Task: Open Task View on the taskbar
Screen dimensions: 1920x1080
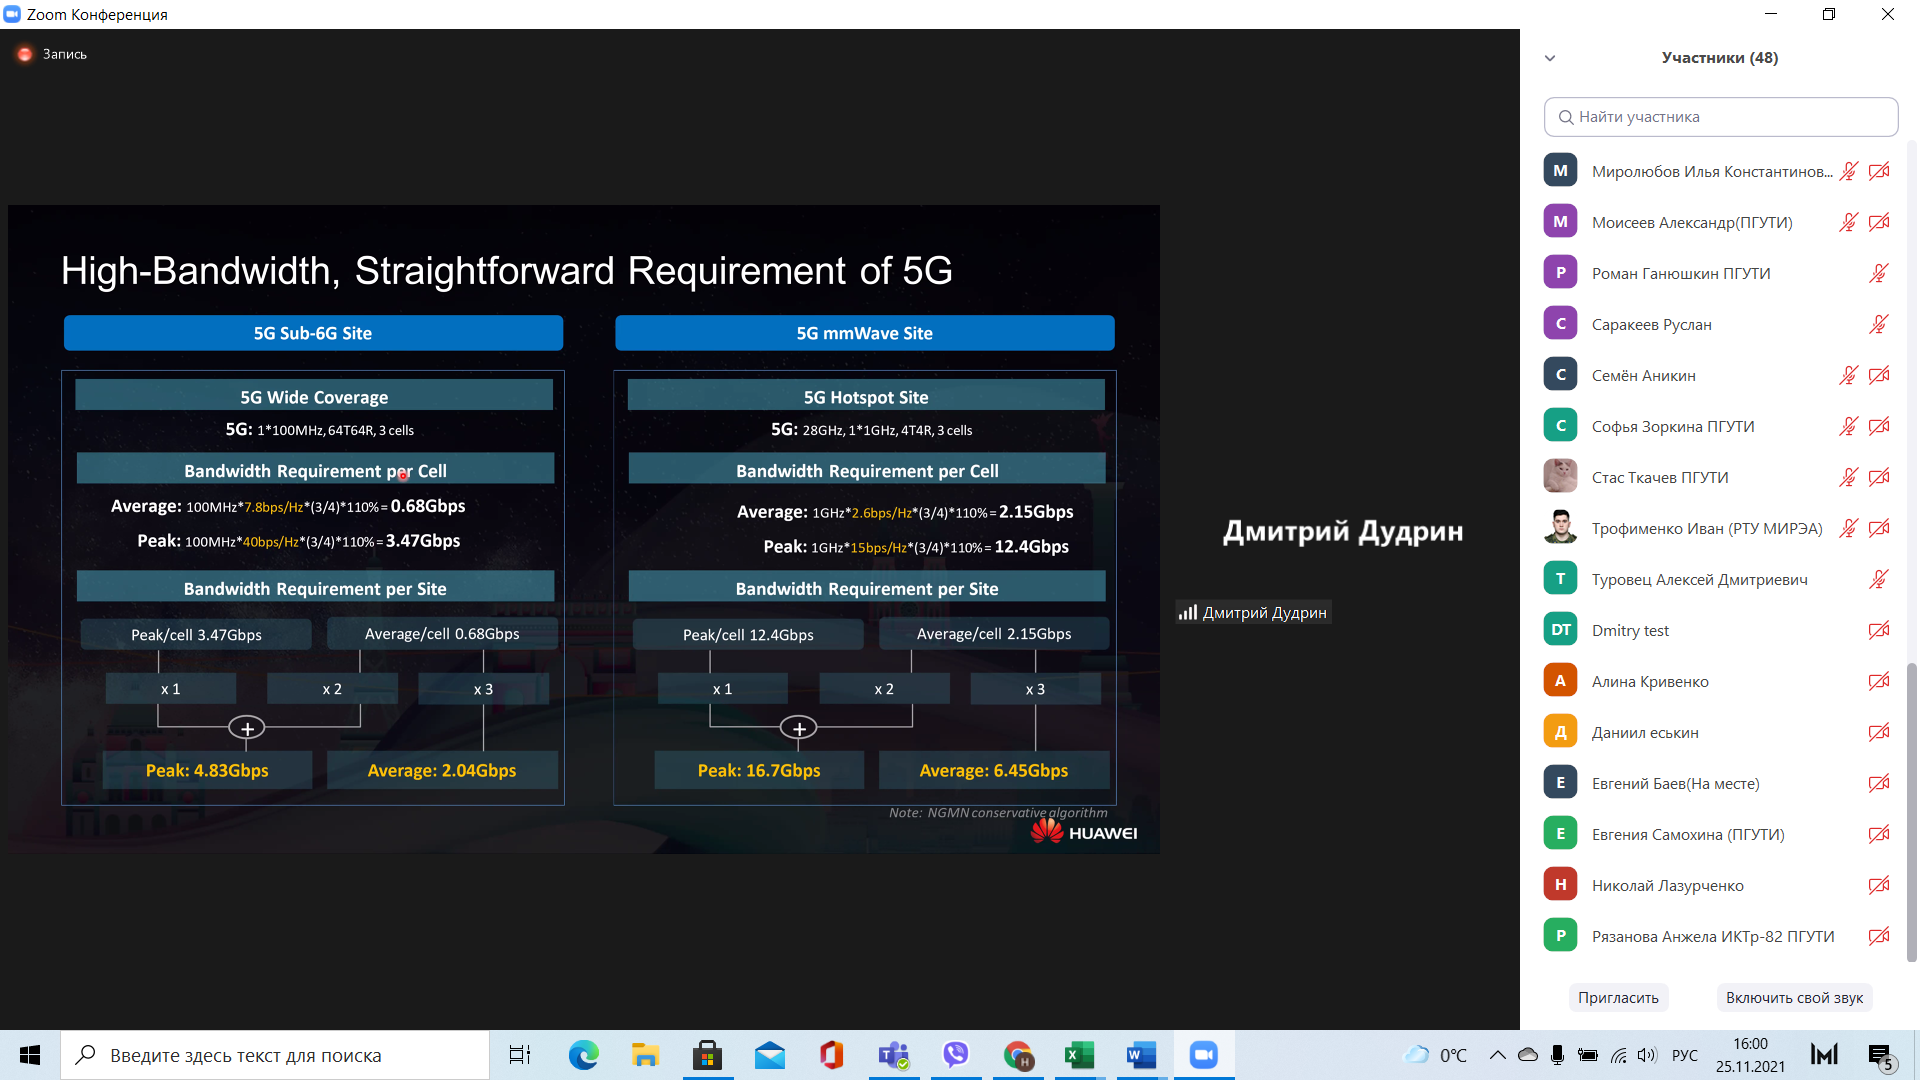Action: click(520, 1055)
